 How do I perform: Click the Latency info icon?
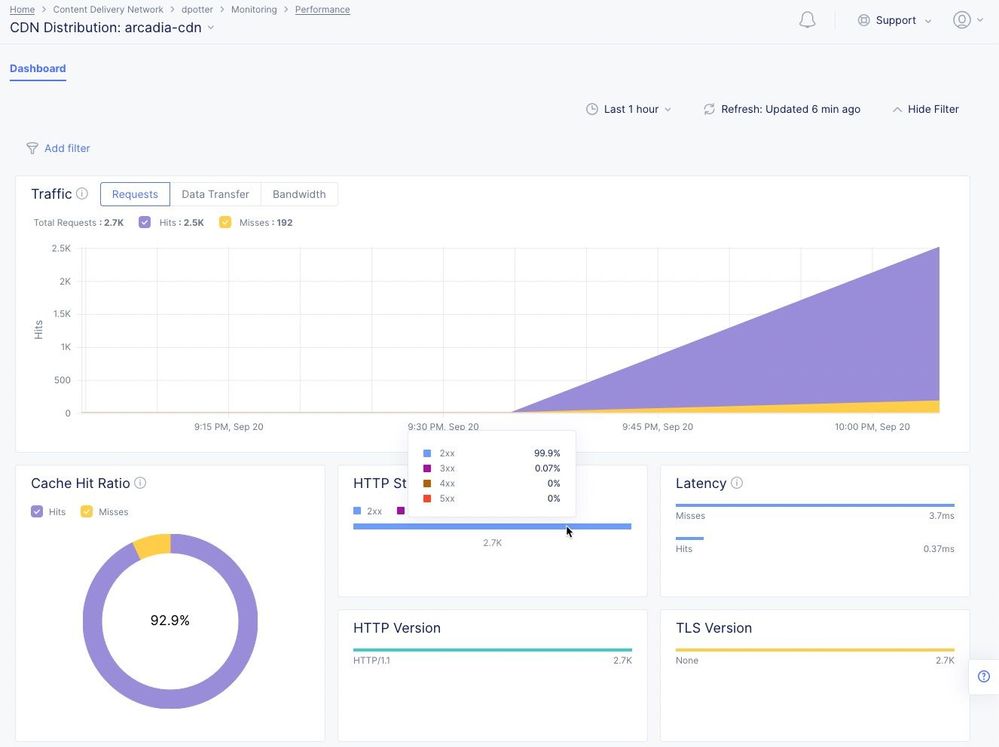click(x=737, y=483)
